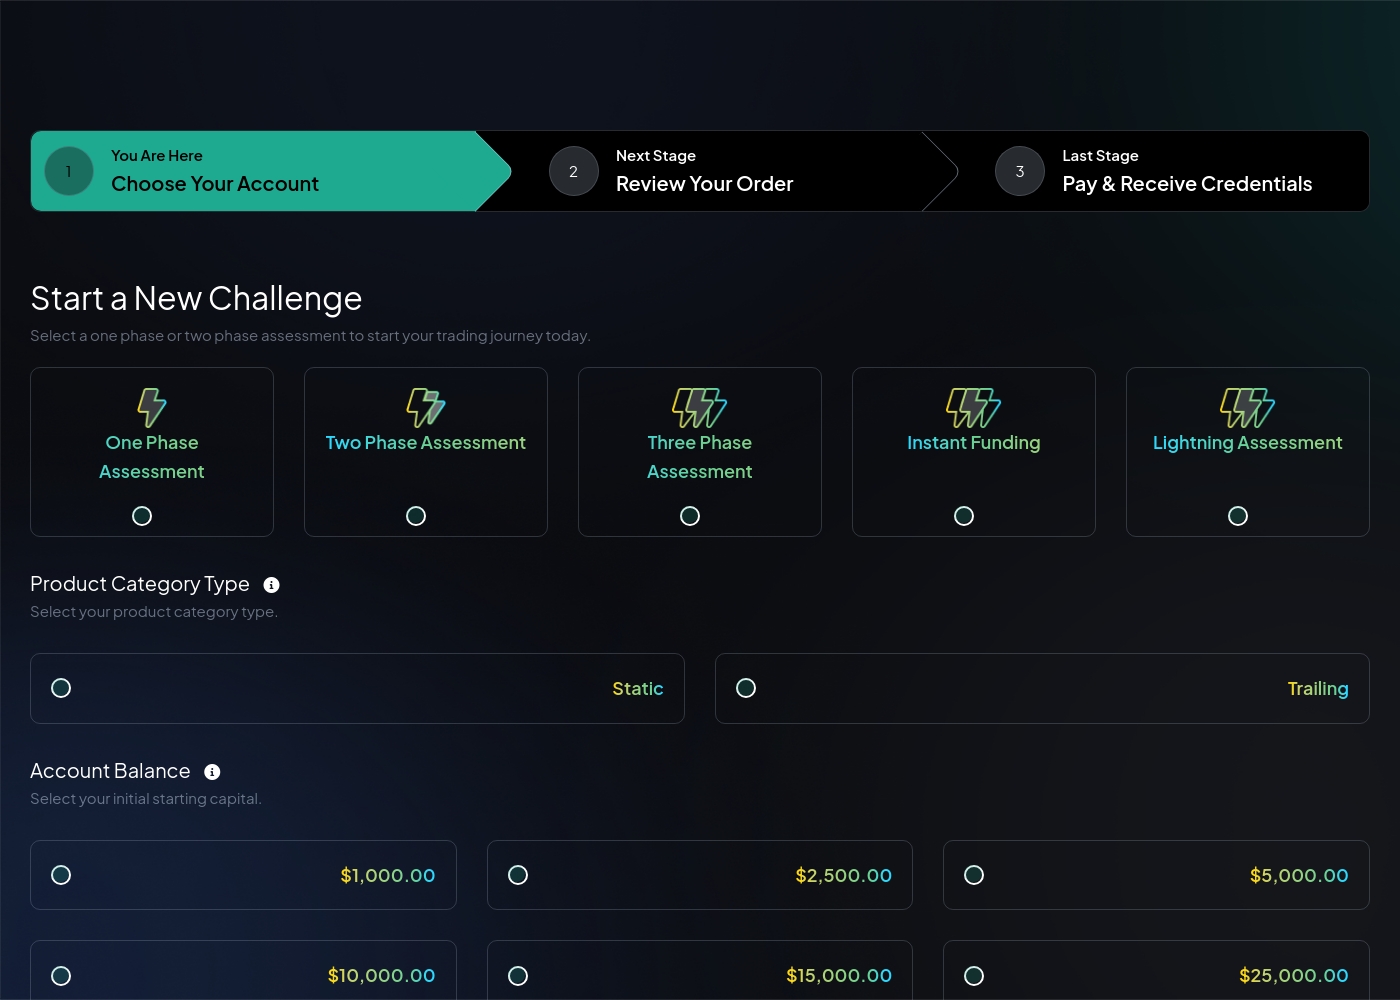This screenshot has height=1000, width=1400.
Task: Click the Two Phase Assessment double-bolt icon
Action: pos(426,408)
